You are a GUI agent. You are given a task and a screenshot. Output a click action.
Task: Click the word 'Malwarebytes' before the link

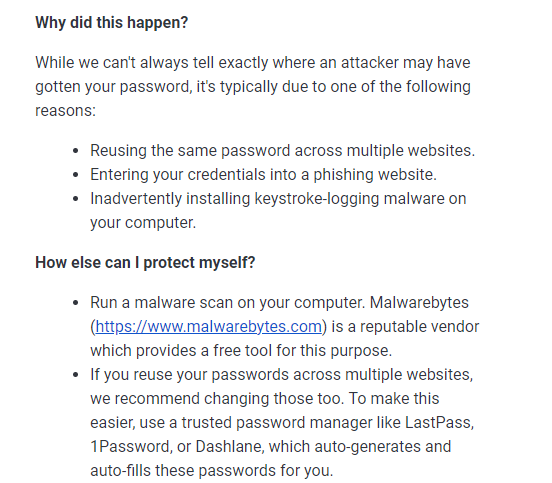click(x=419, y=303)
